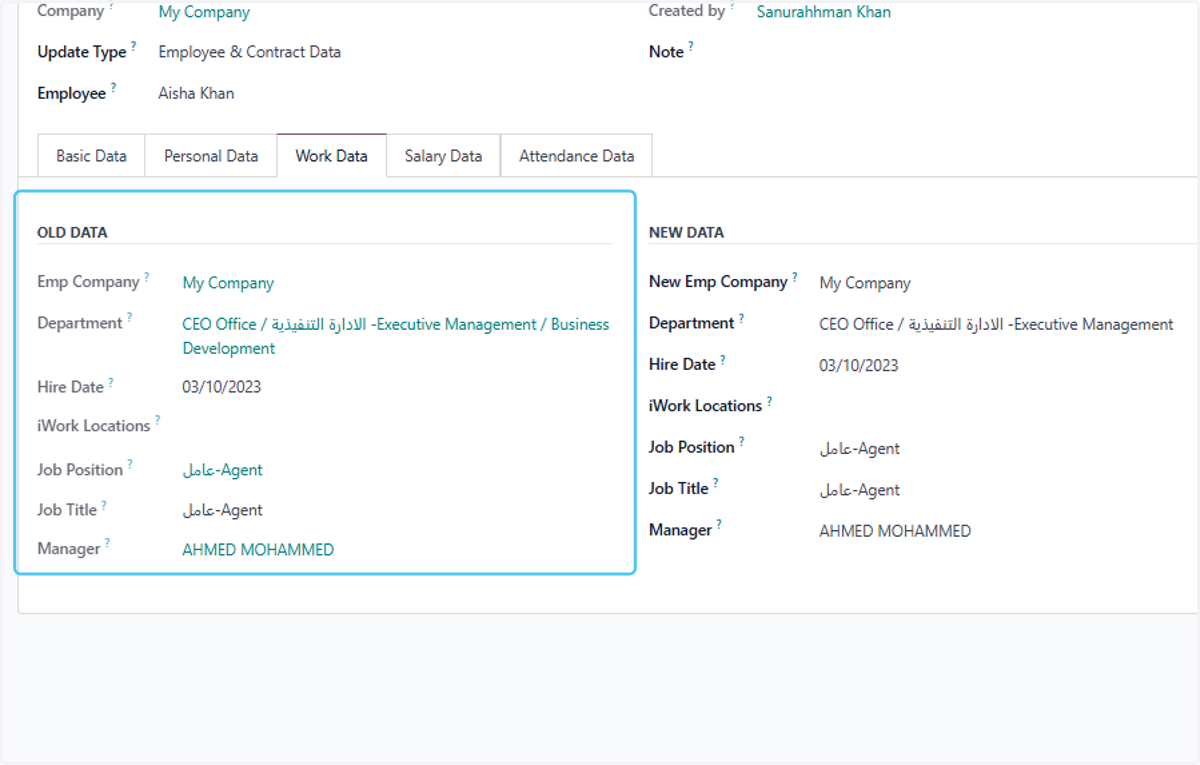Click the help icon next to Note
Image resolution: width=1200 pixels, height=765 pixels.
tap(690, 46)
